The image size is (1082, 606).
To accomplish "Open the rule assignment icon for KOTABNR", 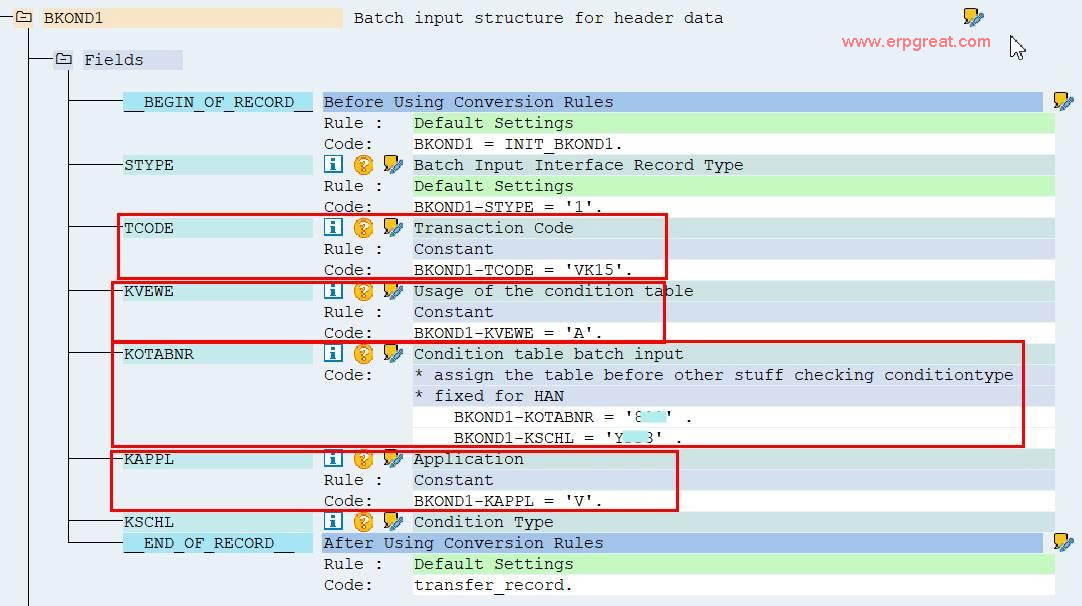I will coord(393,353).
